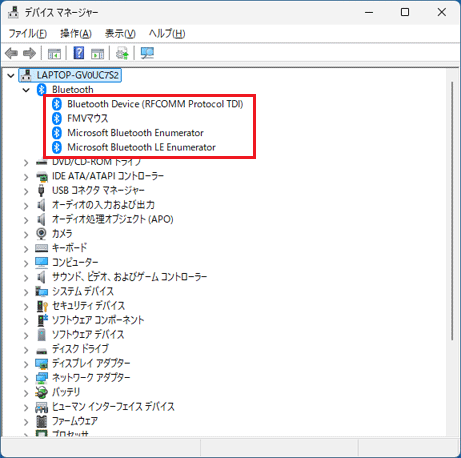The width and height of the screenshot is (461, 458).
Task: Collapse the LAPTOP-GV0UC7S2 root node
Action: pyautogui.click(x=11, y=76)
